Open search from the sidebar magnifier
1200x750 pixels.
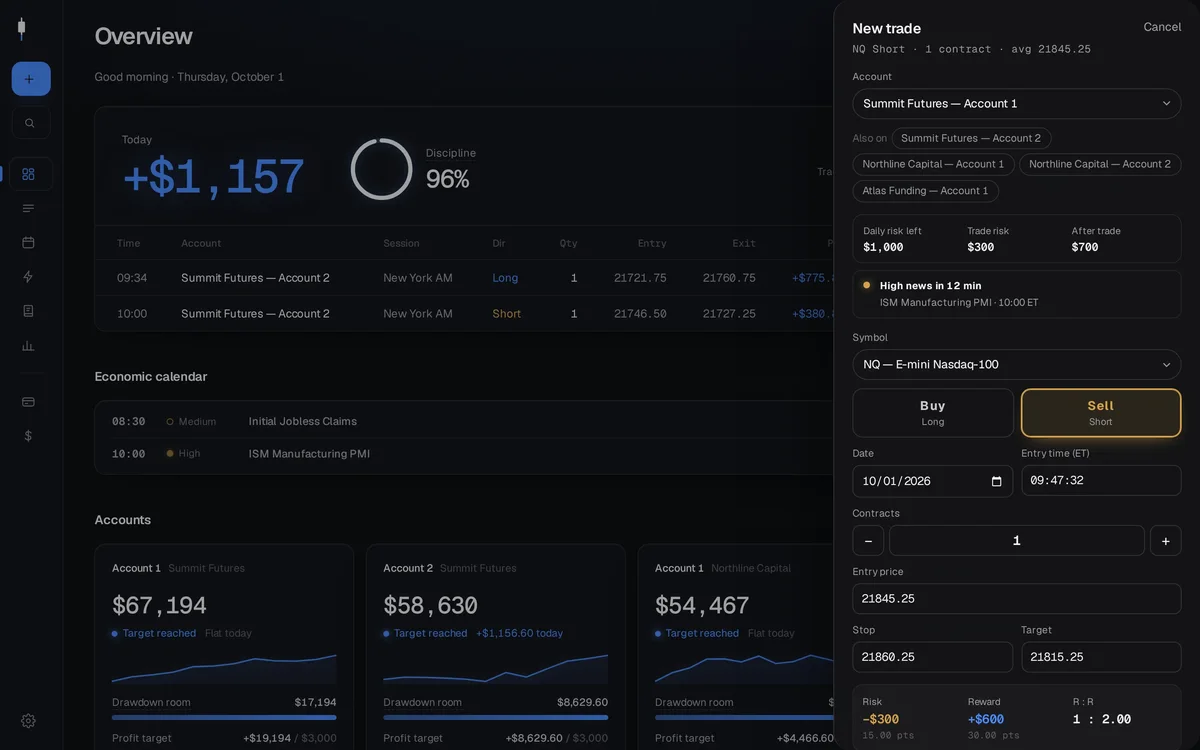pos(30,123)
